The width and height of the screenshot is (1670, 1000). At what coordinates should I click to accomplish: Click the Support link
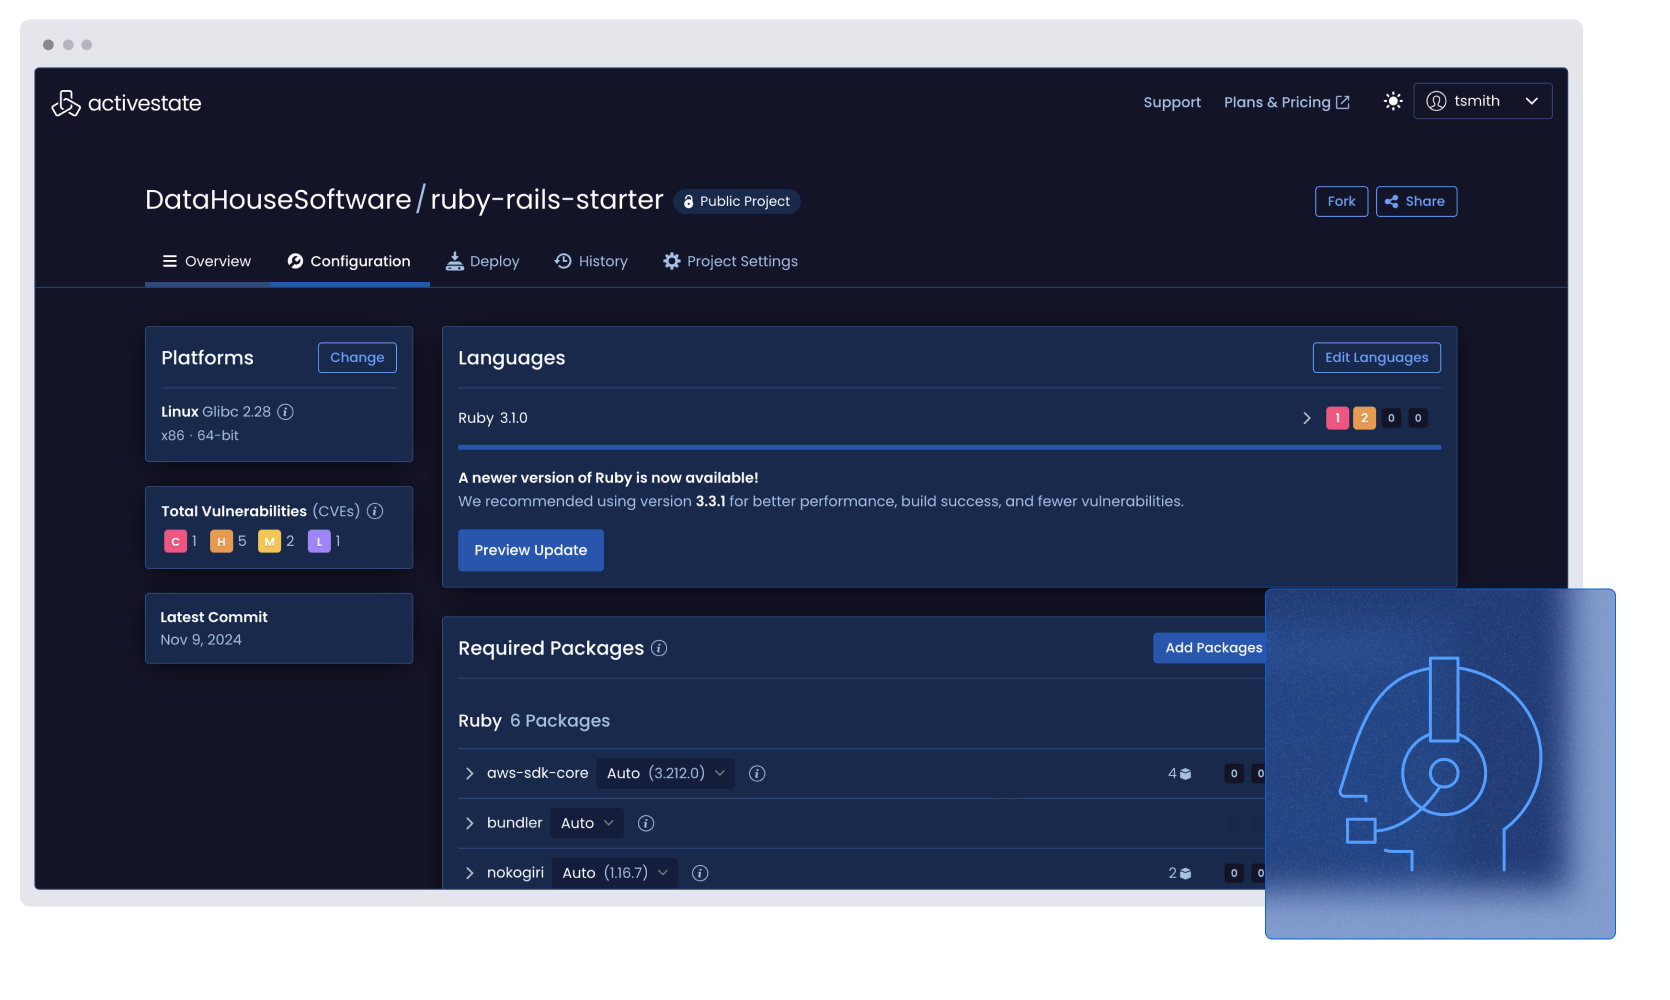[x=1172, y=102]
